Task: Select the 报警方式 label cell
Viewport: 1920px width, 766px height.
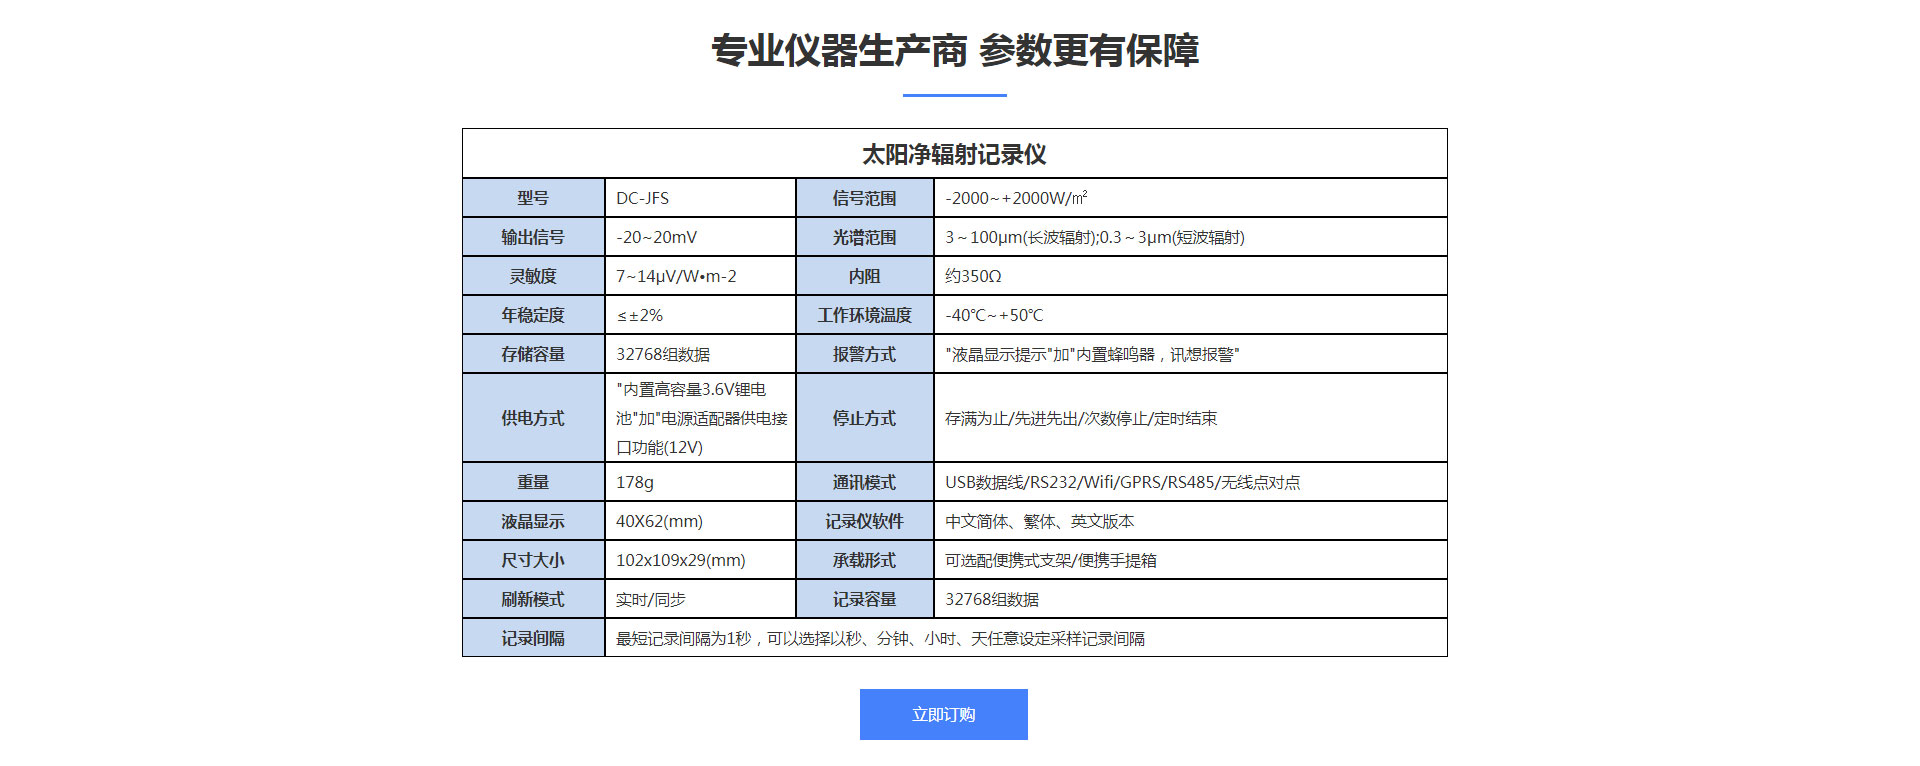Action: click(x=864, y=354)
